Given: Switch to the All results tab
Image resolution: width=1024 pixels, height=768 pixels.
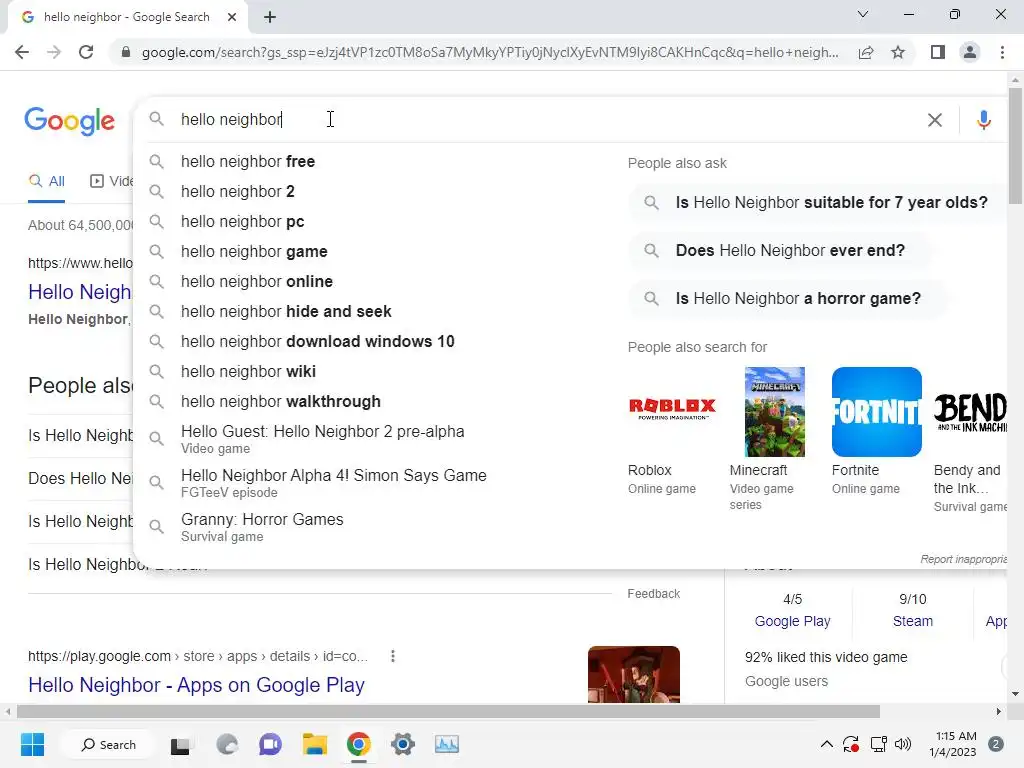Looking at the screenshot, I should [x=47, y=182].
